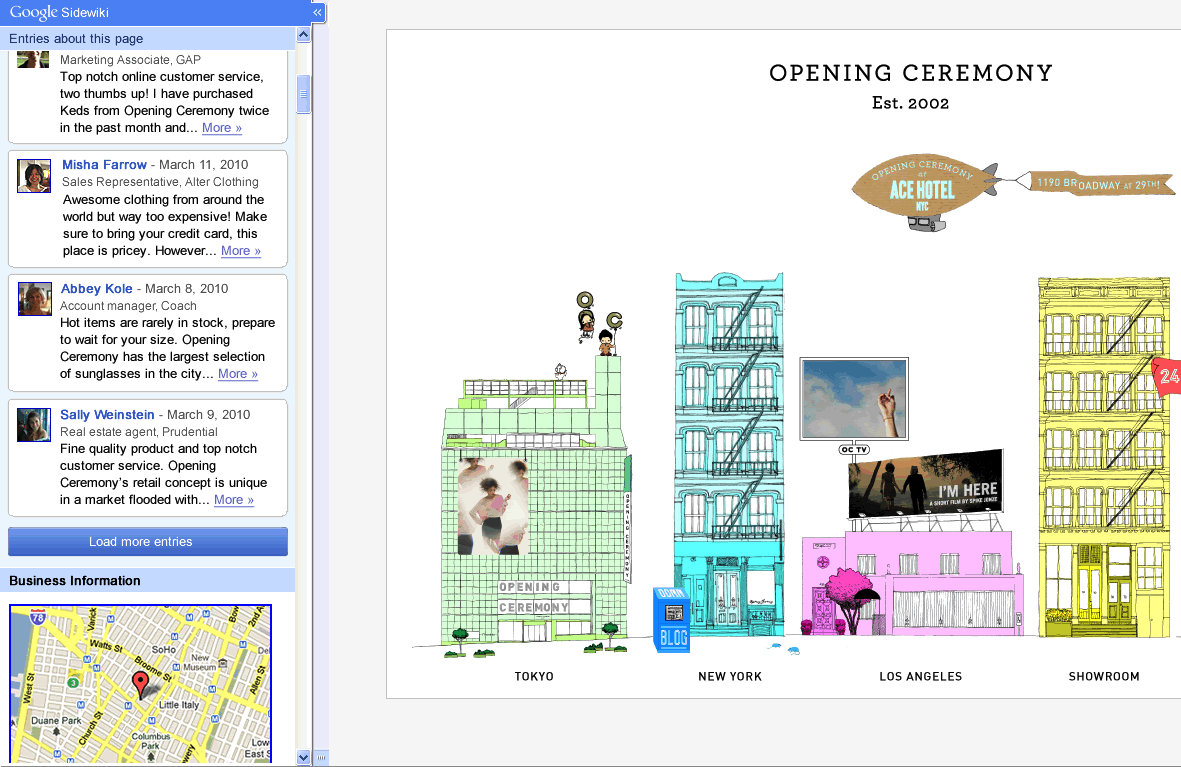Expand Abbey Kole's entry with More link
1181x767 pixels.
pyautogui.click(x=238, y=374)
